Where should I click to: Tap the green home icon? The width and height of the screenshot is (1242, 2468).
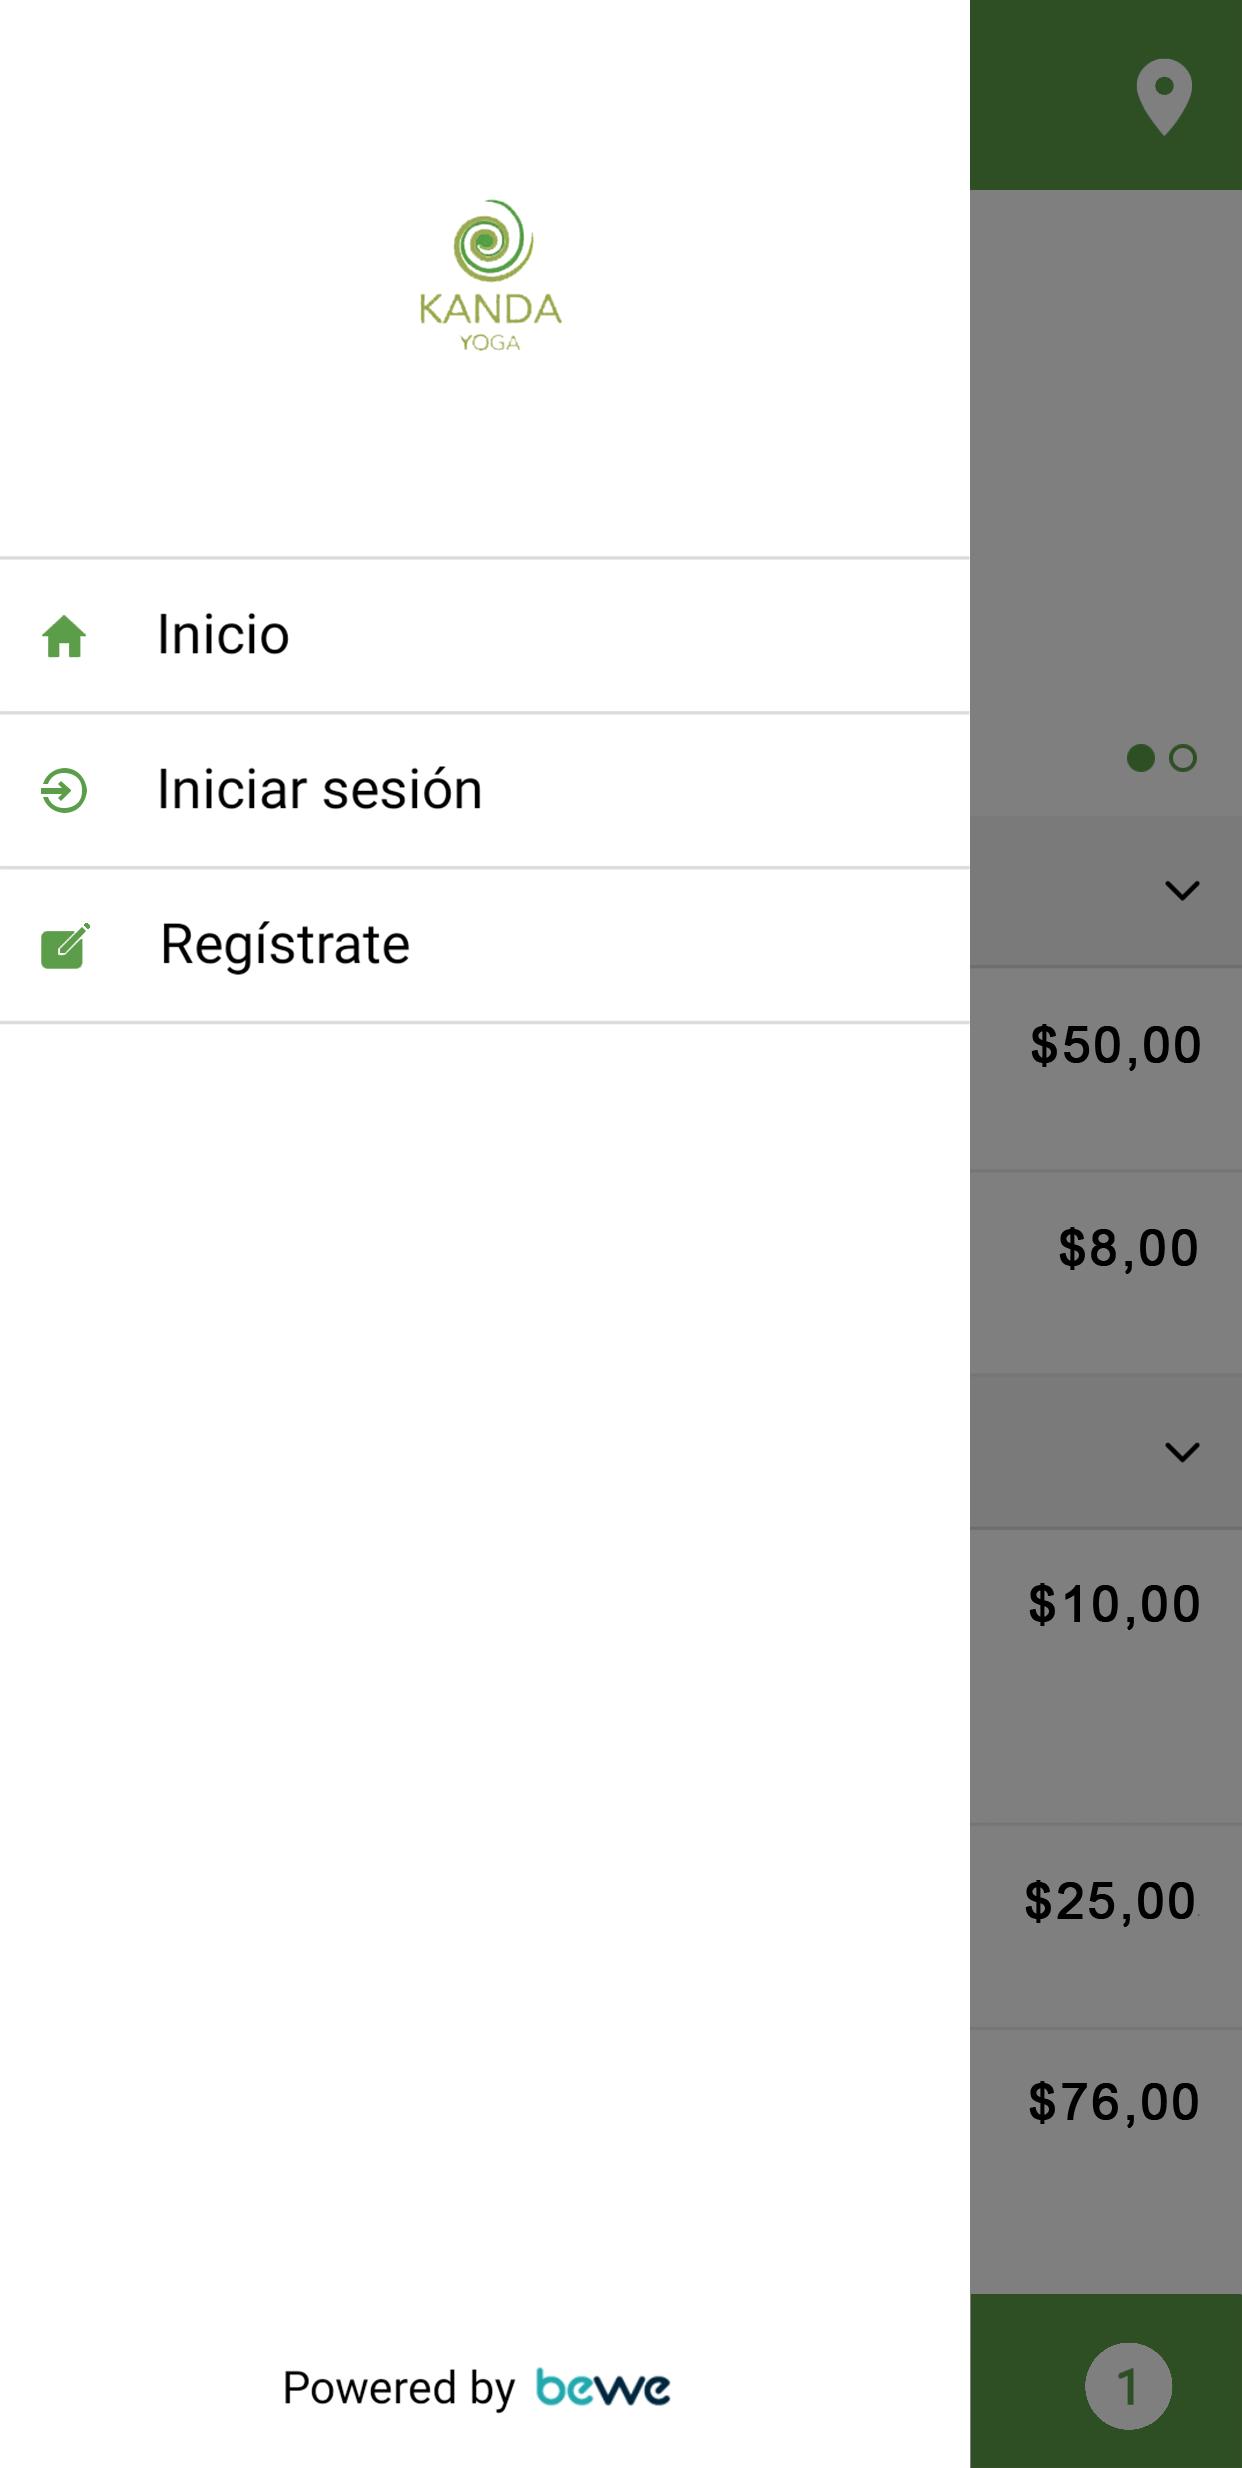click(64, 636)
